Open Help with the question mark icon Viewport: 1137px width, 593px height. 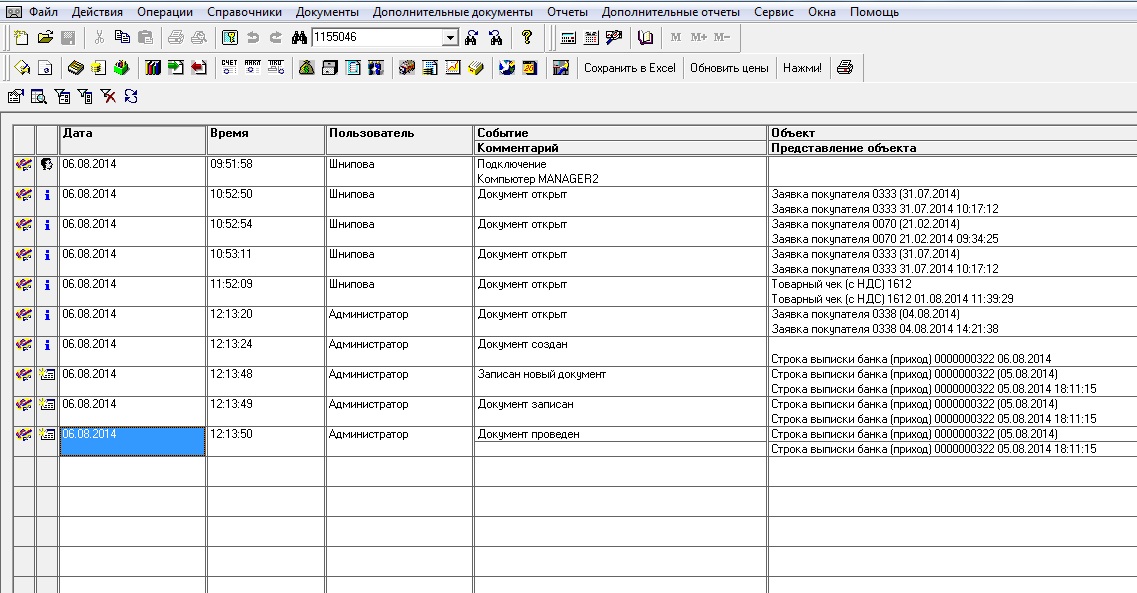pyautogui.click(x=527, y=38)
